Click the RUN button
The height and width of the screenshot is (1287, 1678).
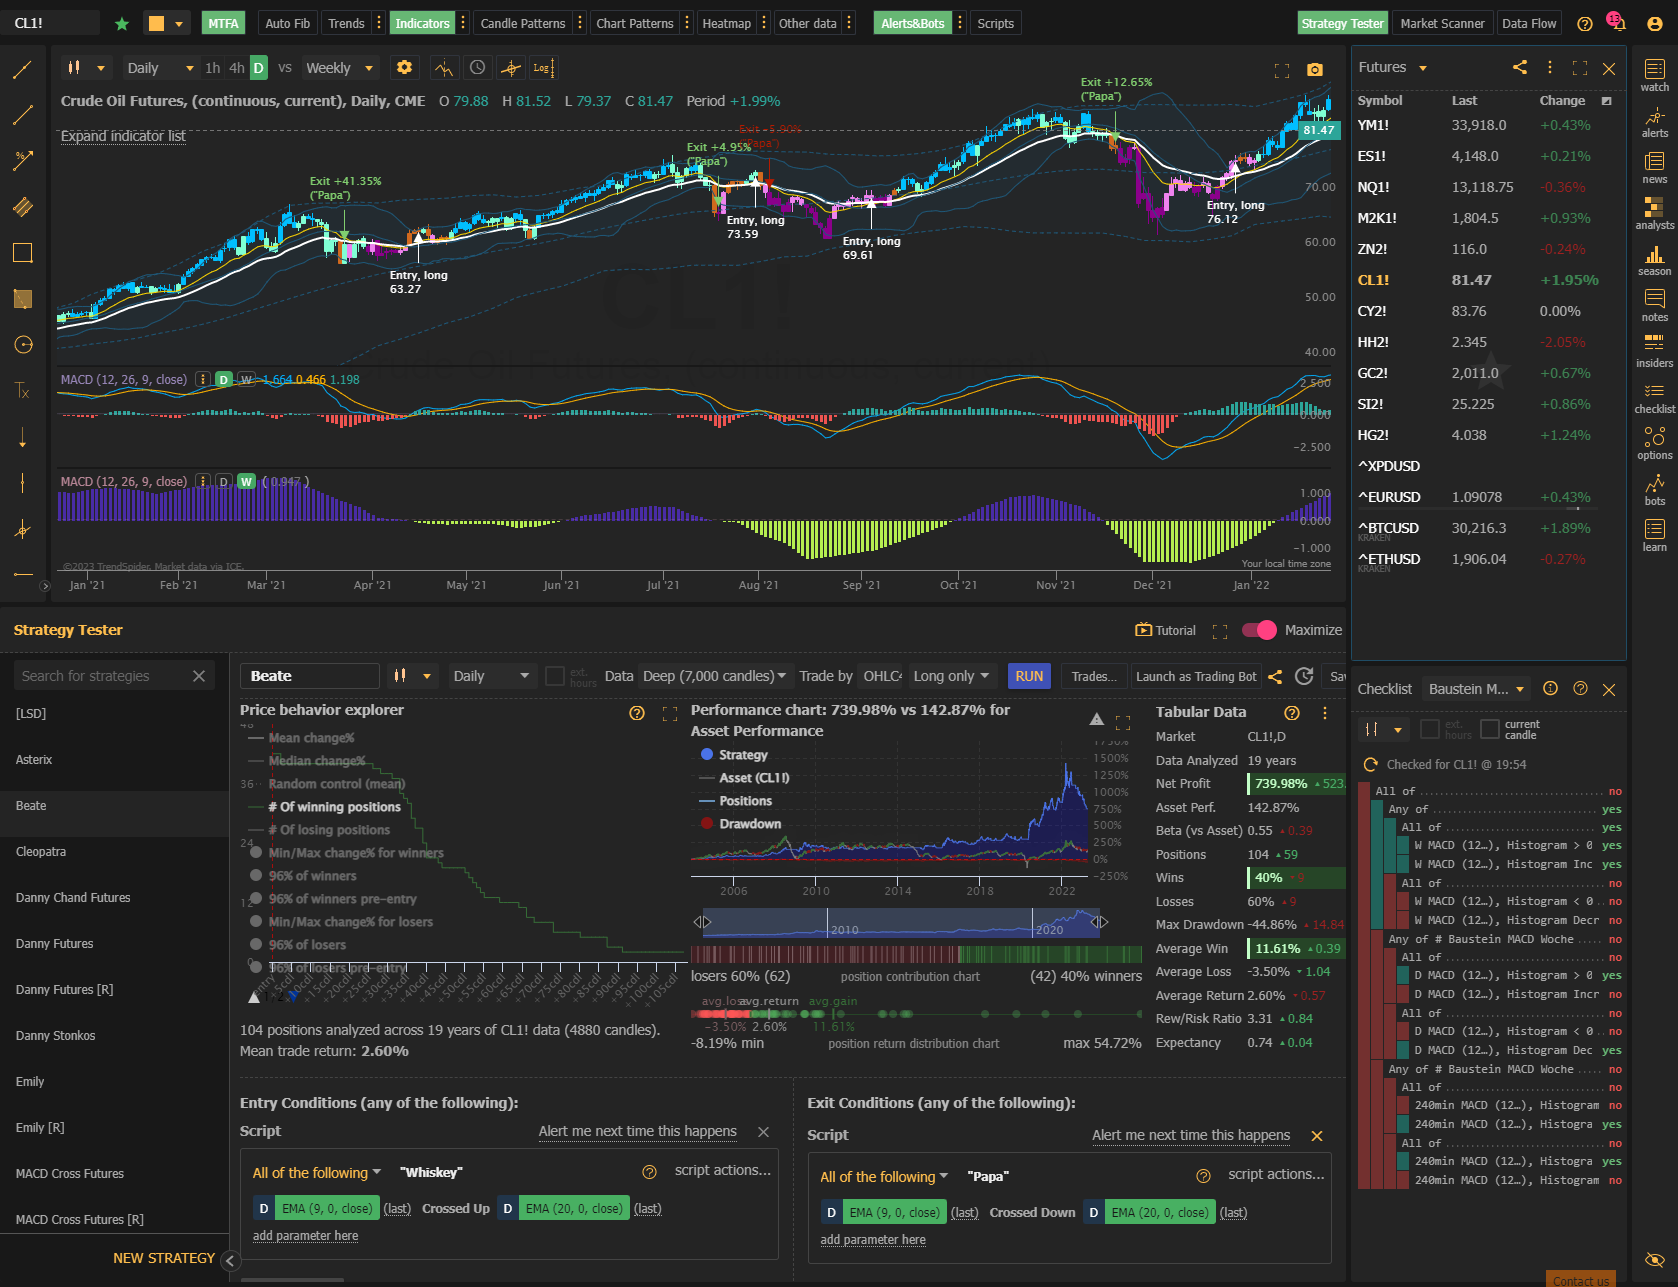coord(1029,676)
